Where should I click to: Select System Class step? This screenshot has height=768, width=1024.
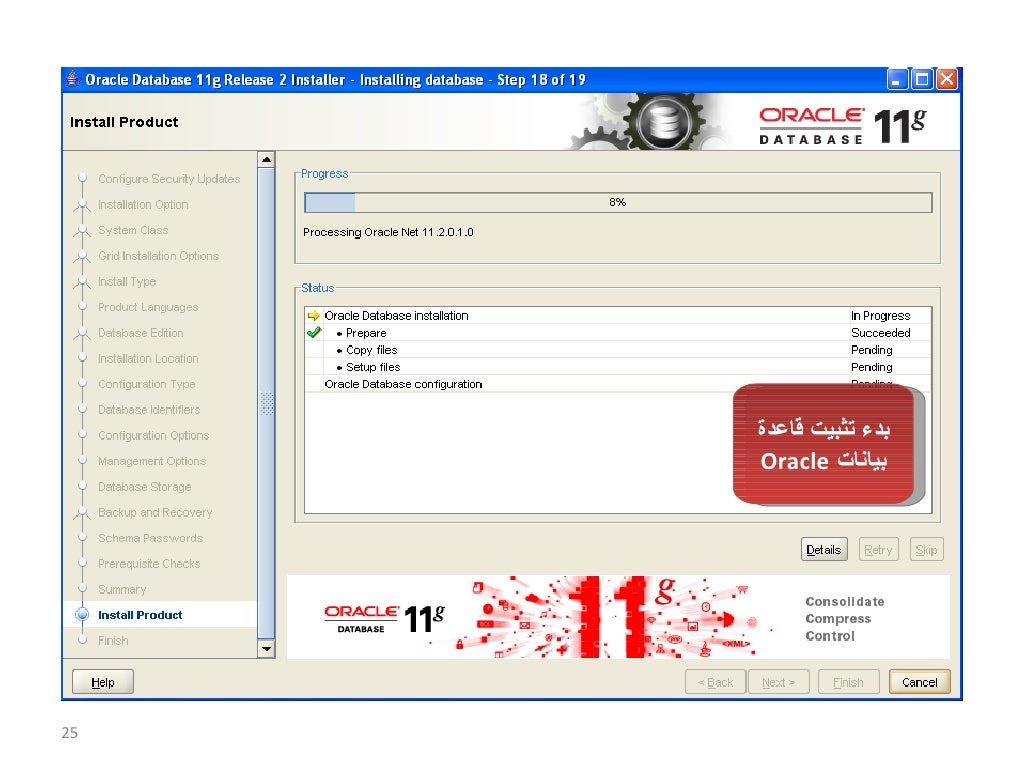tap(133, 230)
